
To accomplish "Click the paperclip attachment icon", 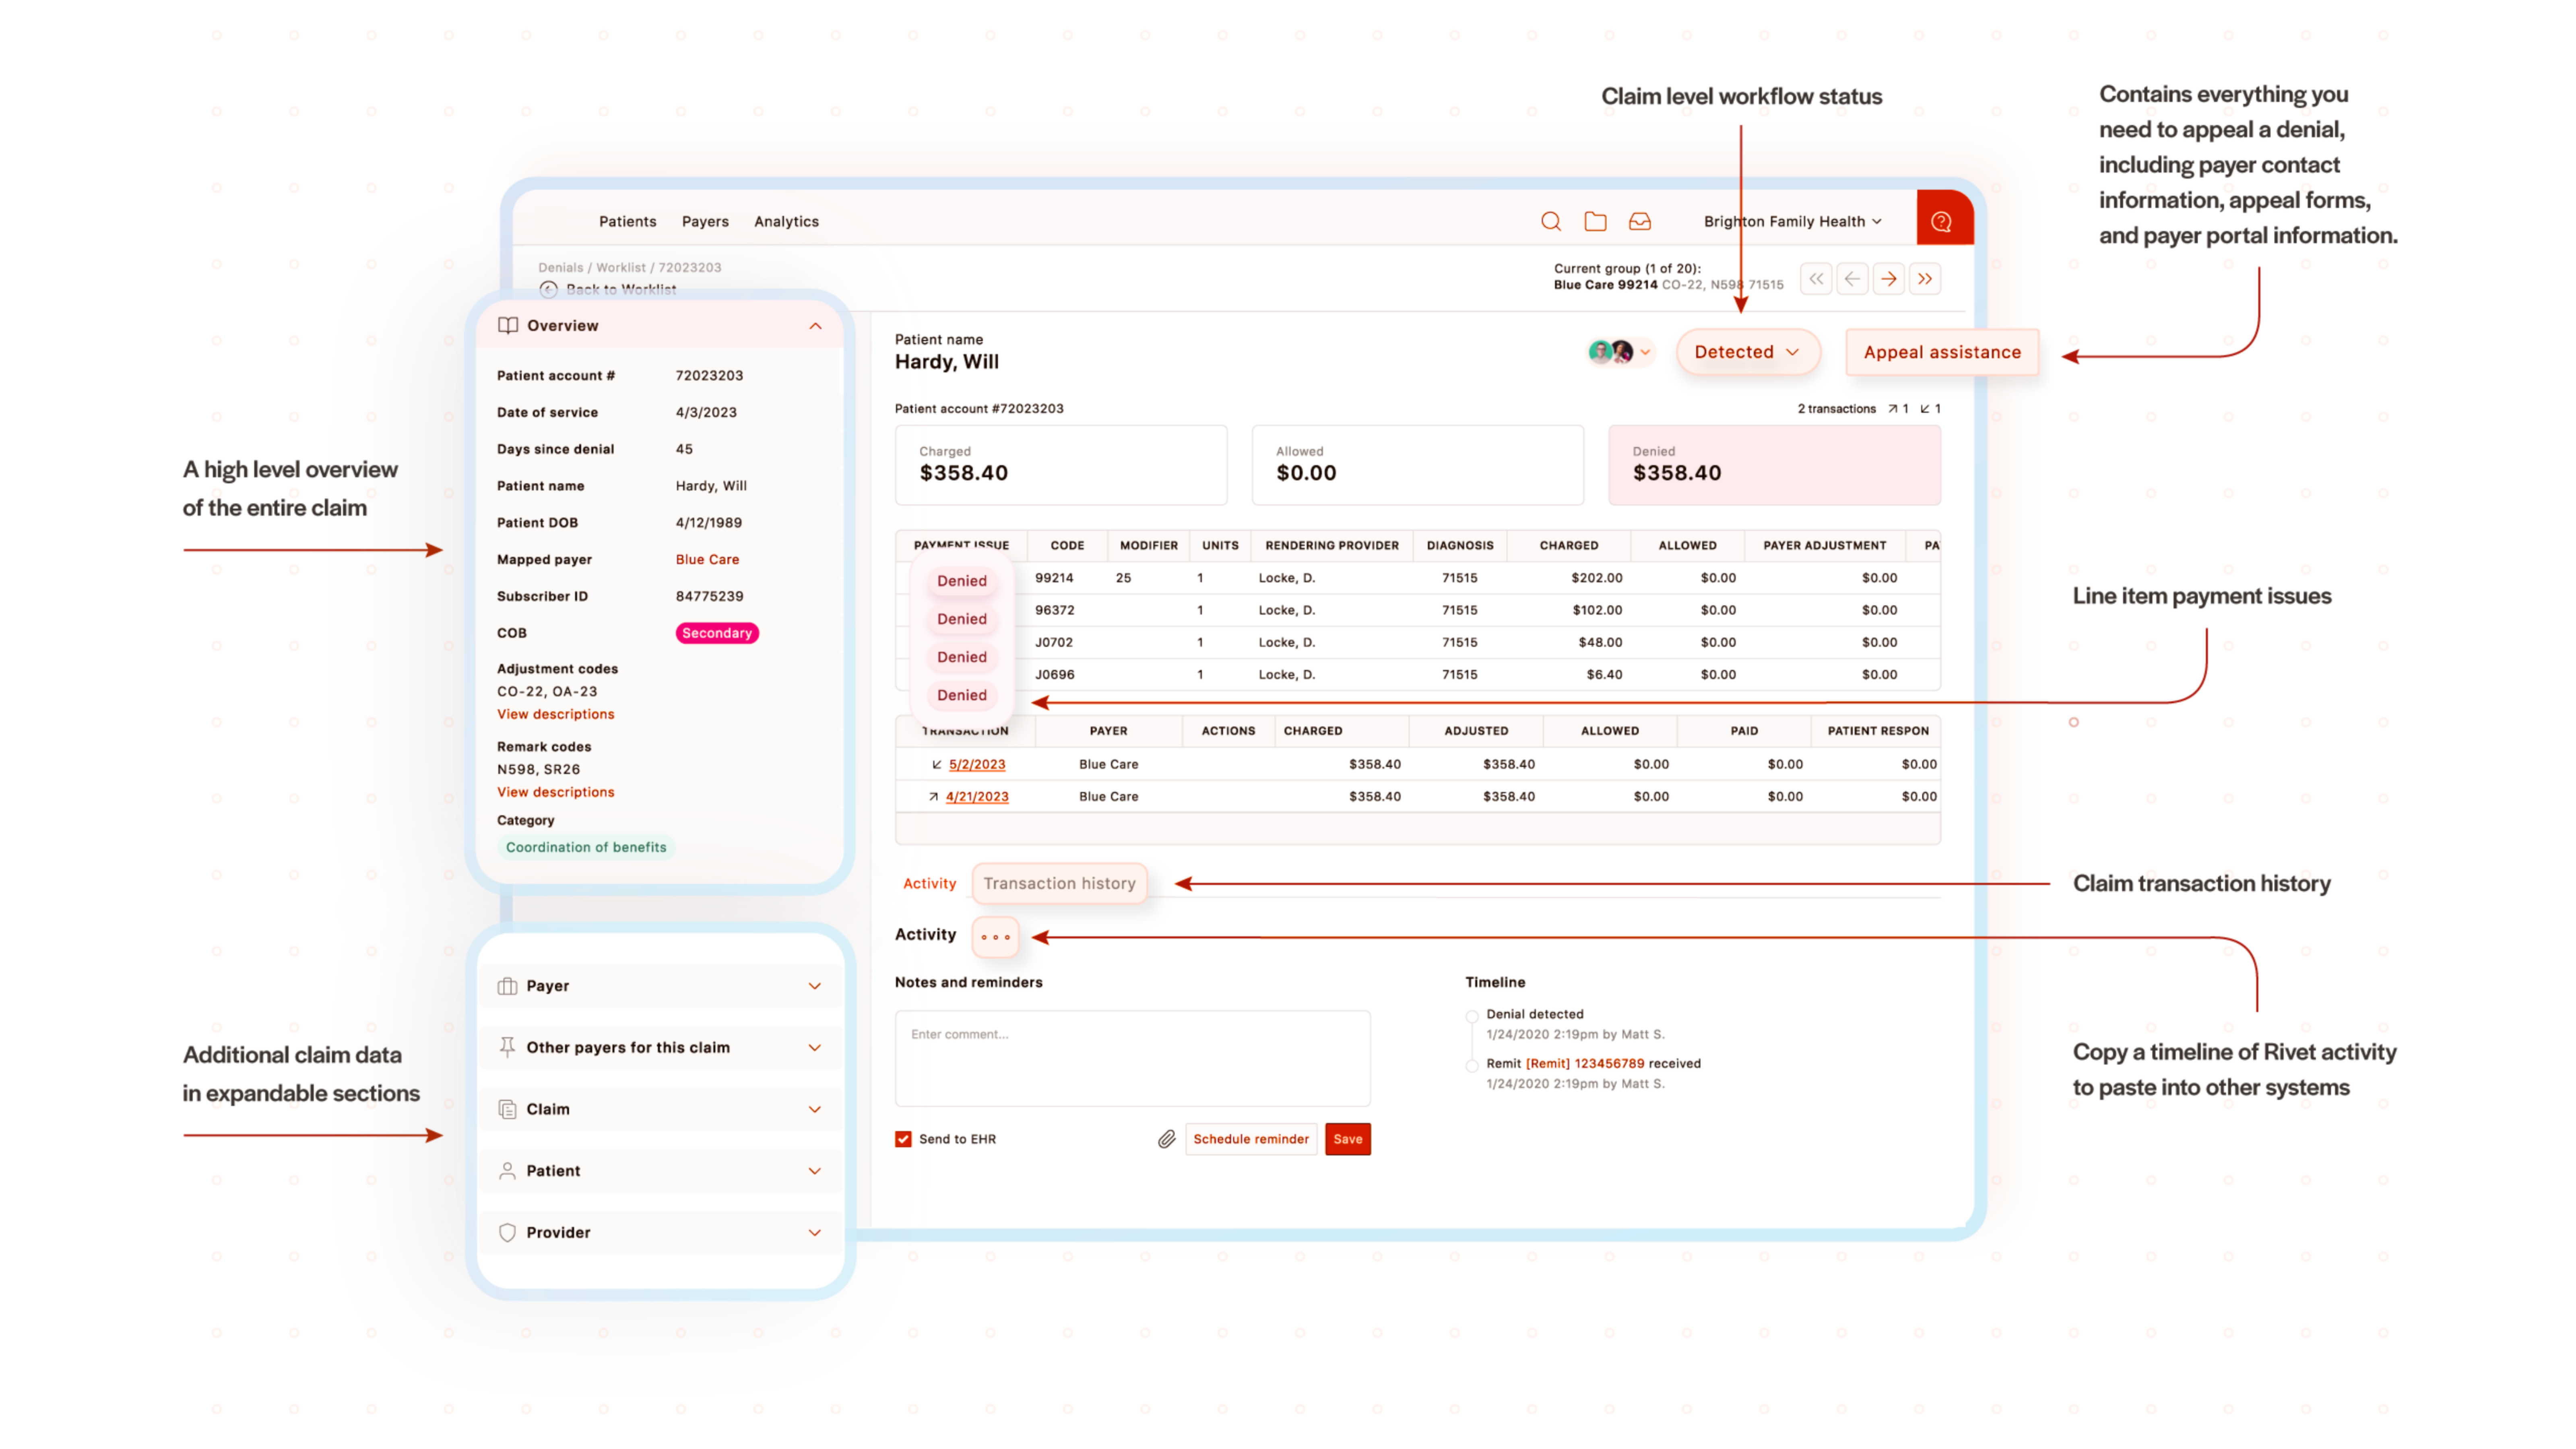I will [x=1166, y=1139].
